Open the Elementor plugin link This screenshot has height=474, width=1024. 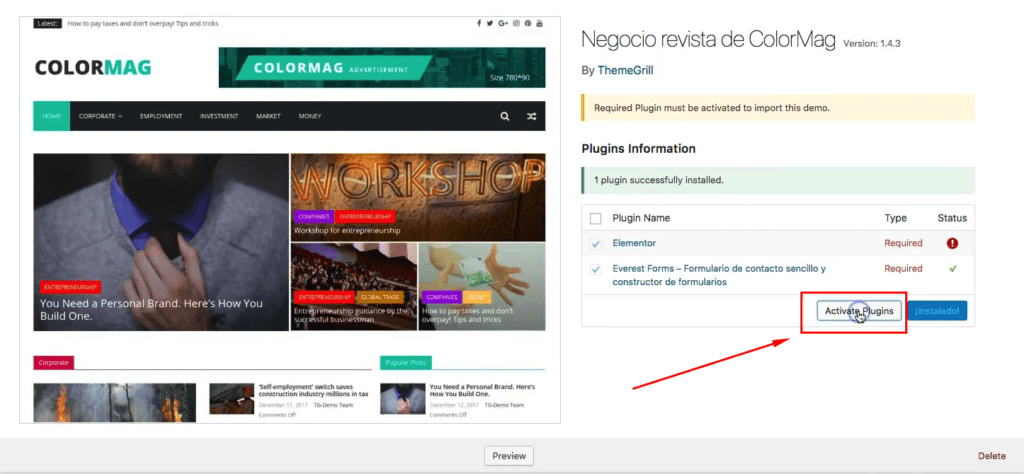[x=634, y=243]
